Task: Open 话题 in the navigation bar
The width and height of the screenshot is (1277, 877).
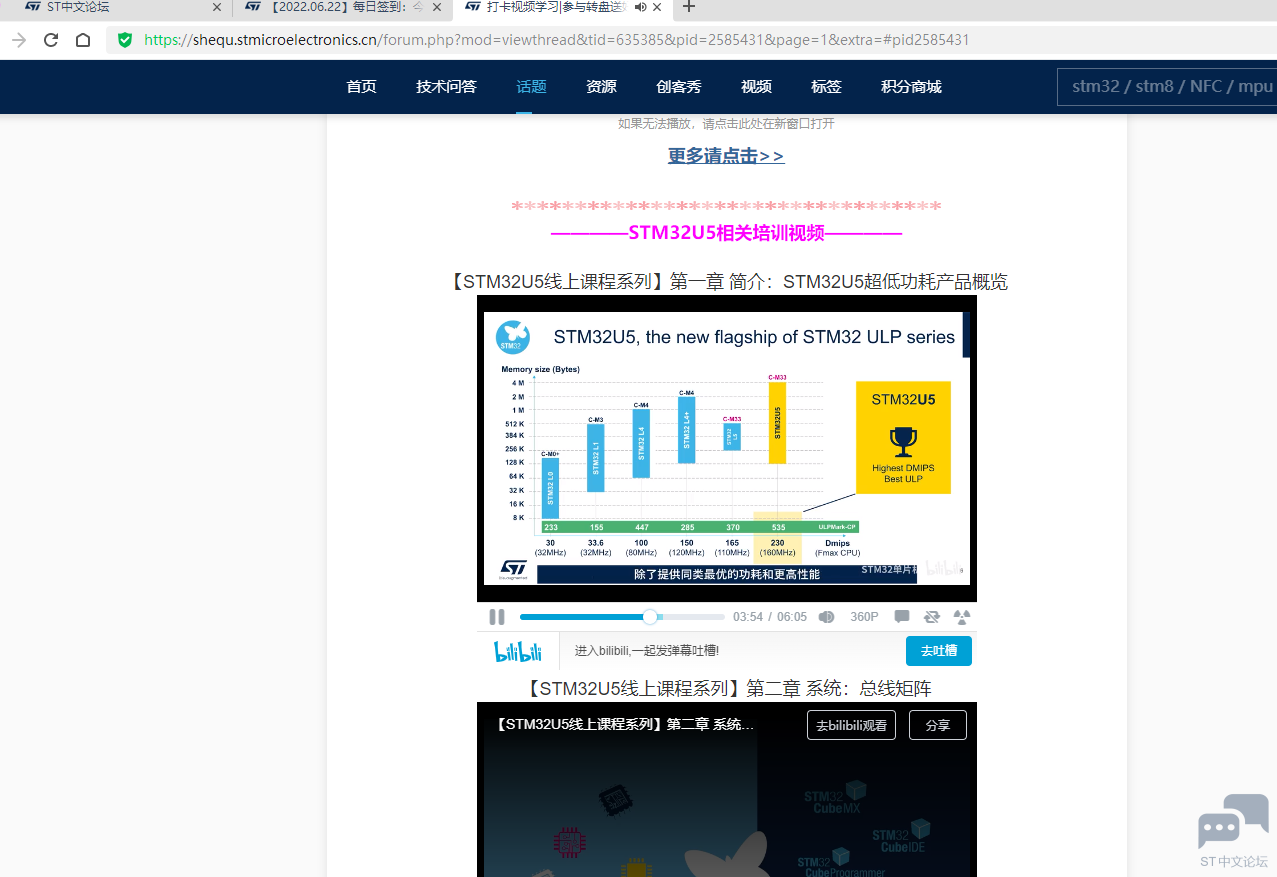Action: click(x=531, y=87)
